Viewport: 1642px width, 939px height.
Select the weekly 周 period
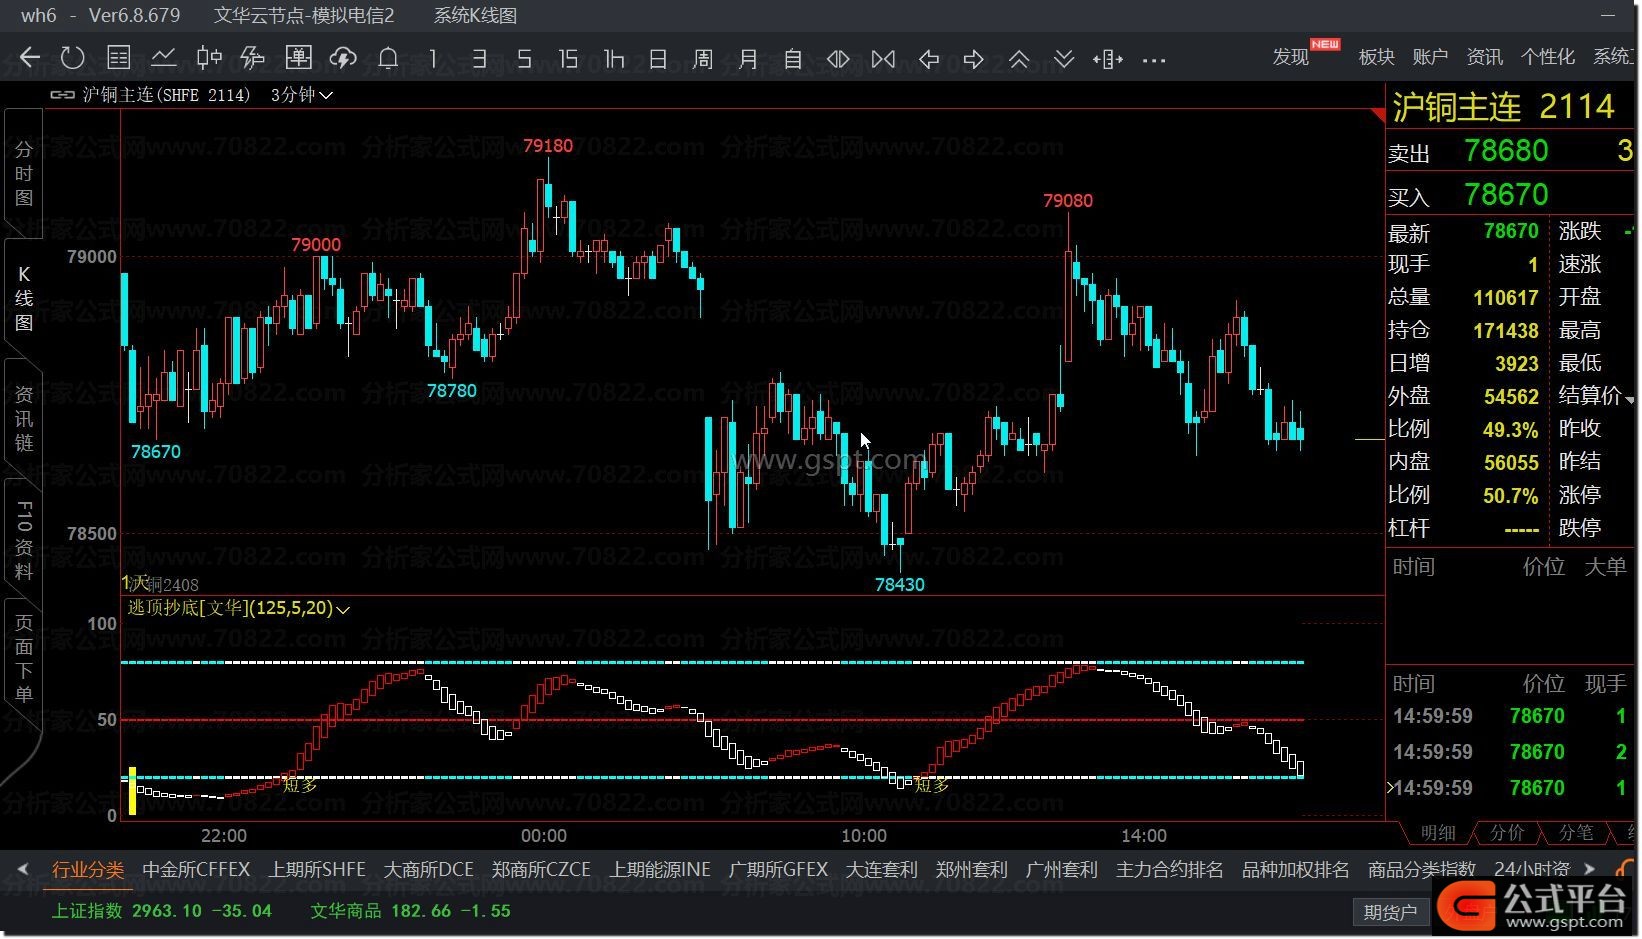pos(703,59)
